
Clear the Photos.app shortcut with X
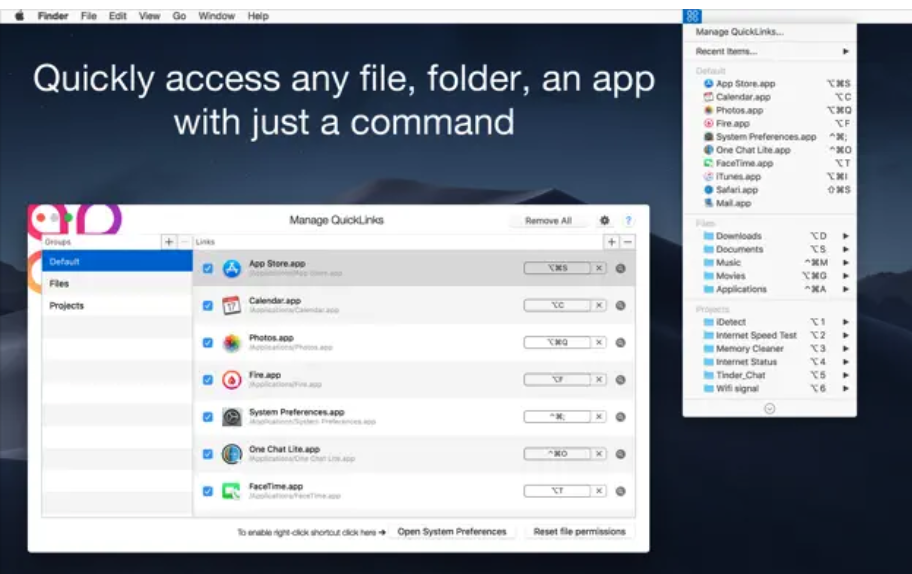coord(598,343)
